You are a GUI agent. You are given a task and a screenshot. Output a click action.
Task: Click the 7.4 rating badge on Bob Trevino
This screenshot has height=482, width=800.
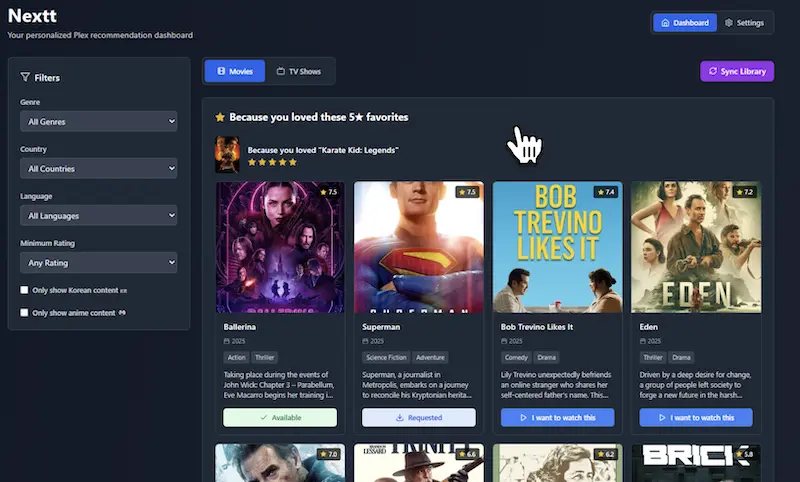pyautogui.click(x=606, y=192)
